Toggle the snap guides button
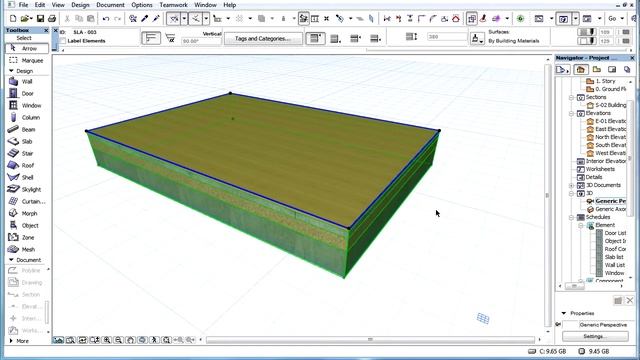This screenshot has height=360, width=640. [x=196, y=18]
